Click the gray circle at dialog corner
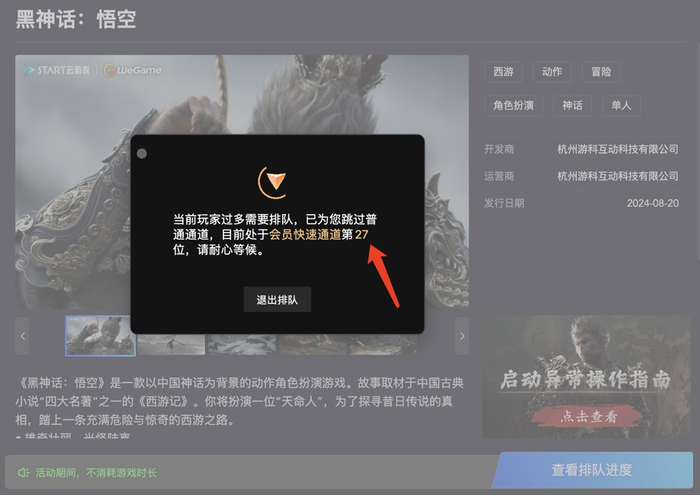700x495 pixels. 142,154
